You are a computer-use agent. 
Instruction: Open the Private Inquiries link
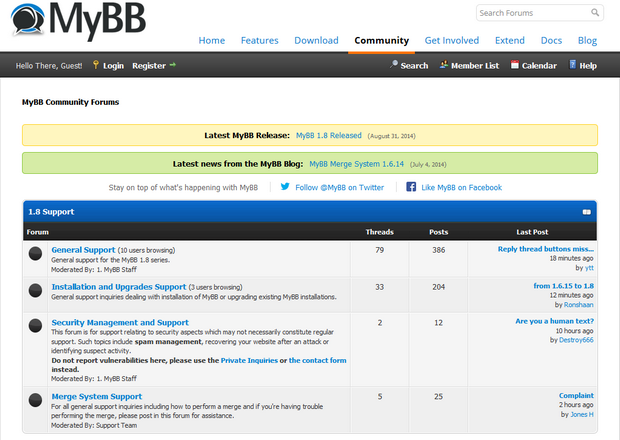(x=249, y=360)
